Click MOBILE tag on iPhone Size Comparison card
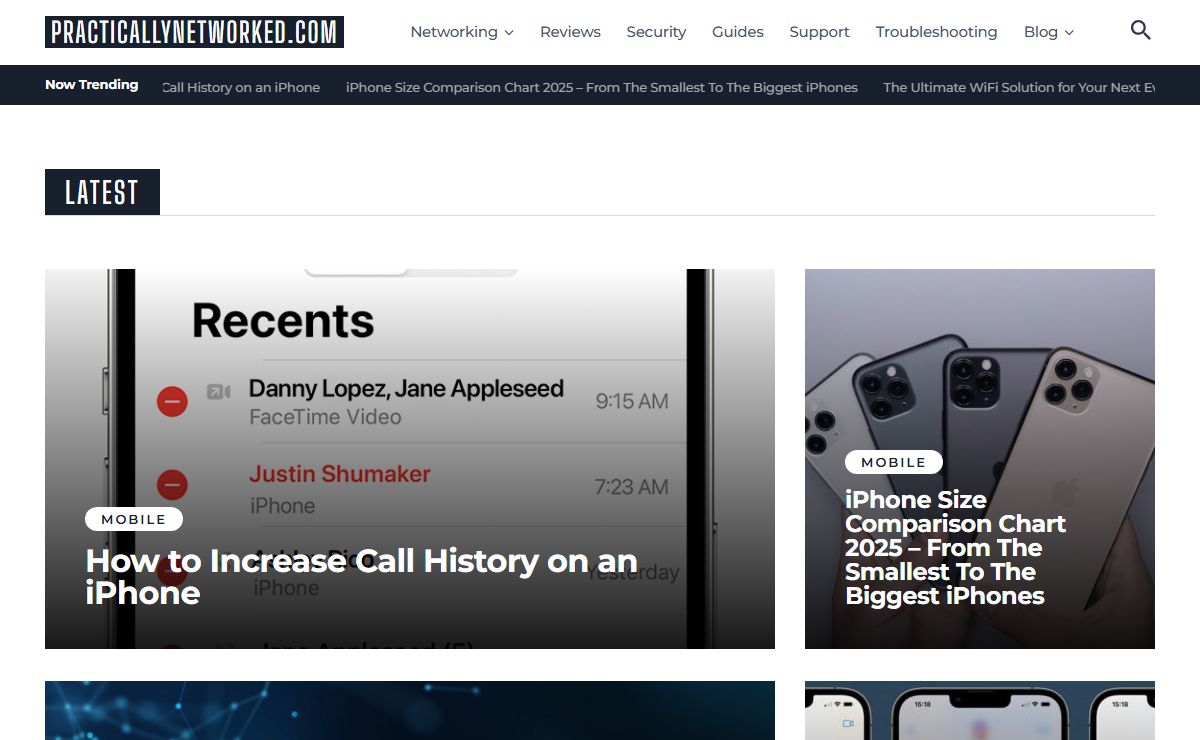Viewport: 1200px width, 740px height. [894, 462]
